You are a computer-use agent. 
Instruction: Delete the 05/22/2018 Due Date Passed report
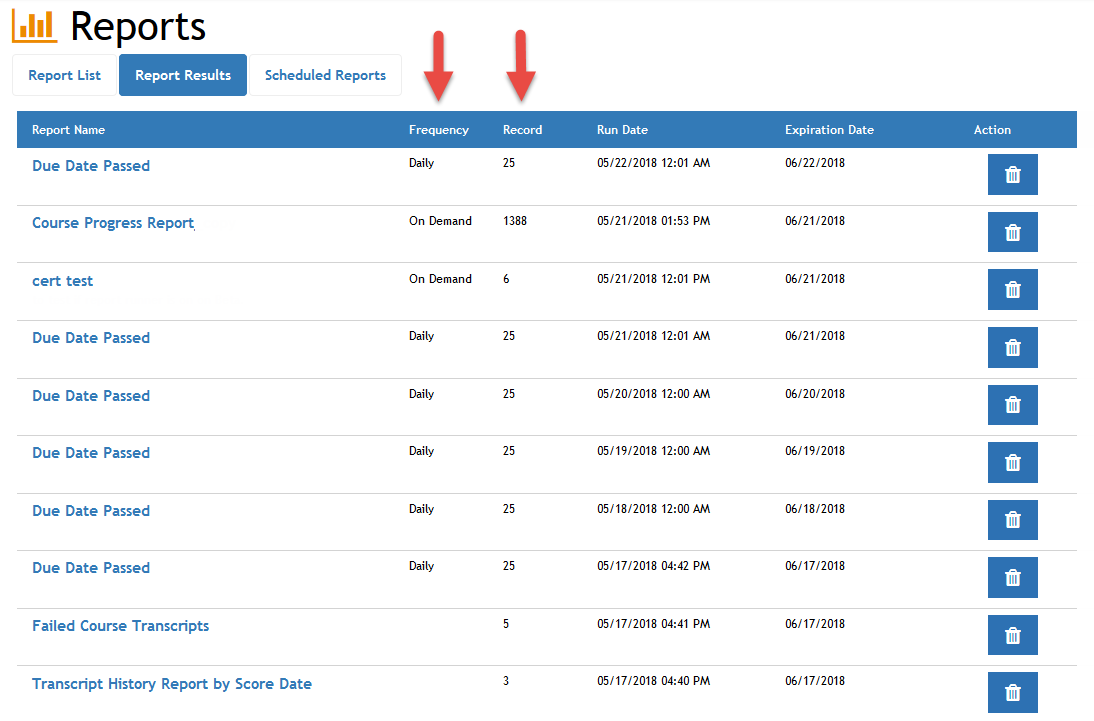[1012, 175]
